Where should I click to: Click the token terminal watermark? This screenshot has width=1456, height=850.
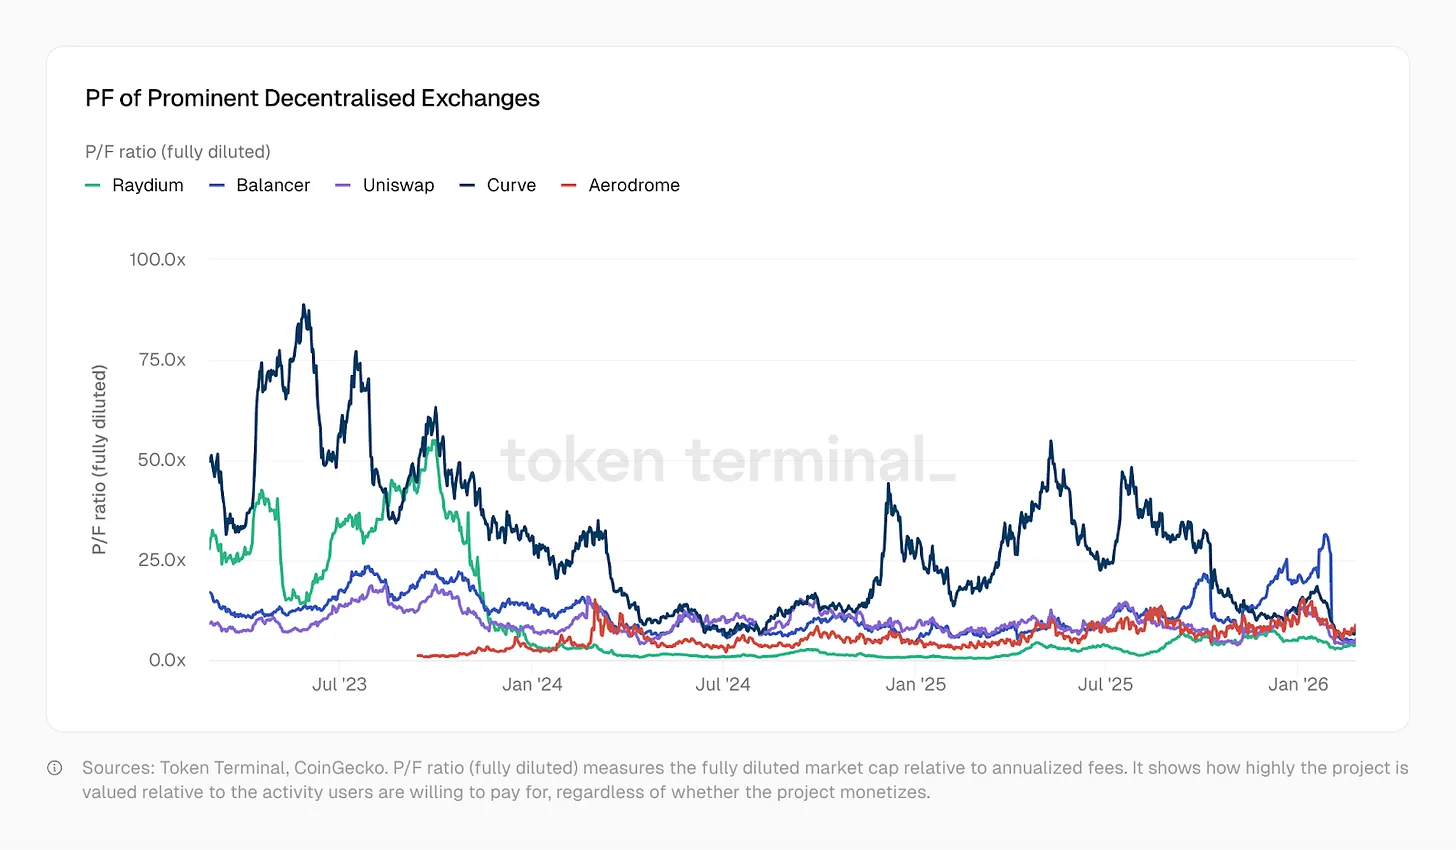(x=728, y=460)
